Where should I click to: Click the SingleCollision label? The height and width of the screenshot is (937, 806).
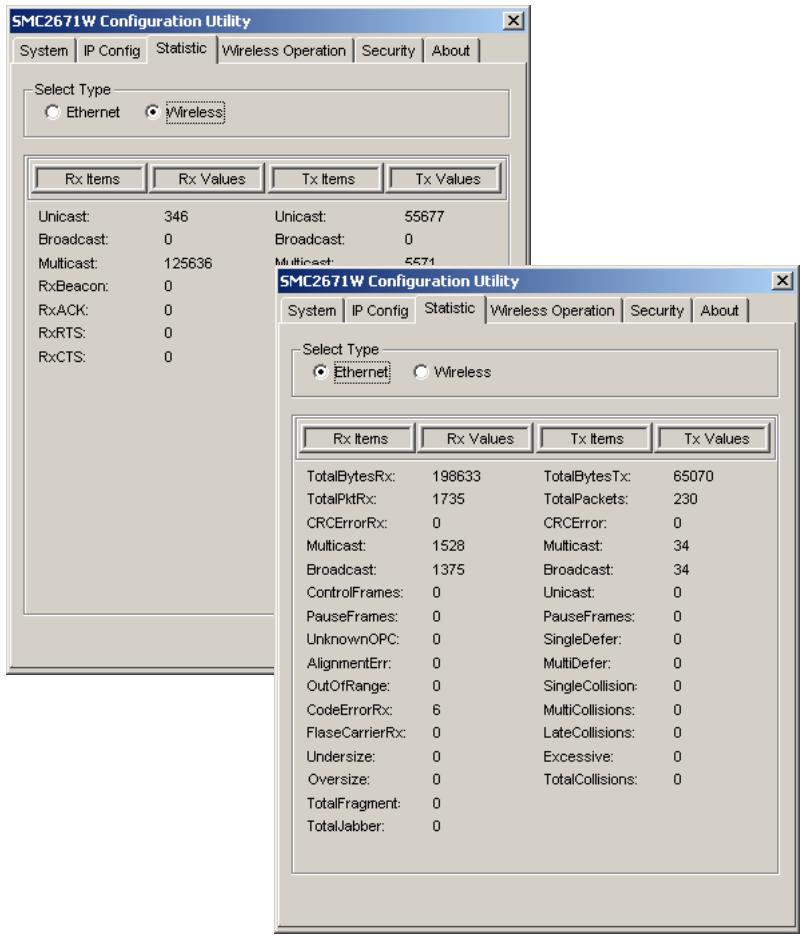click(x=590, y=685)
